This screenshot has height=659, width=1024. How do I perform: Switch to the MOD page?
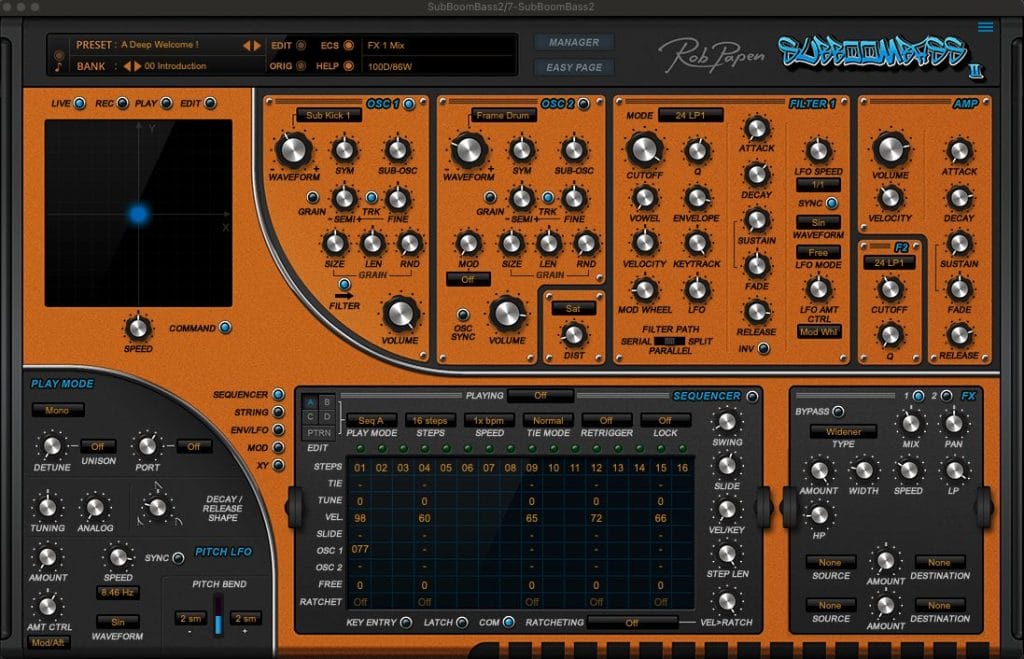(x=278, y=447)
